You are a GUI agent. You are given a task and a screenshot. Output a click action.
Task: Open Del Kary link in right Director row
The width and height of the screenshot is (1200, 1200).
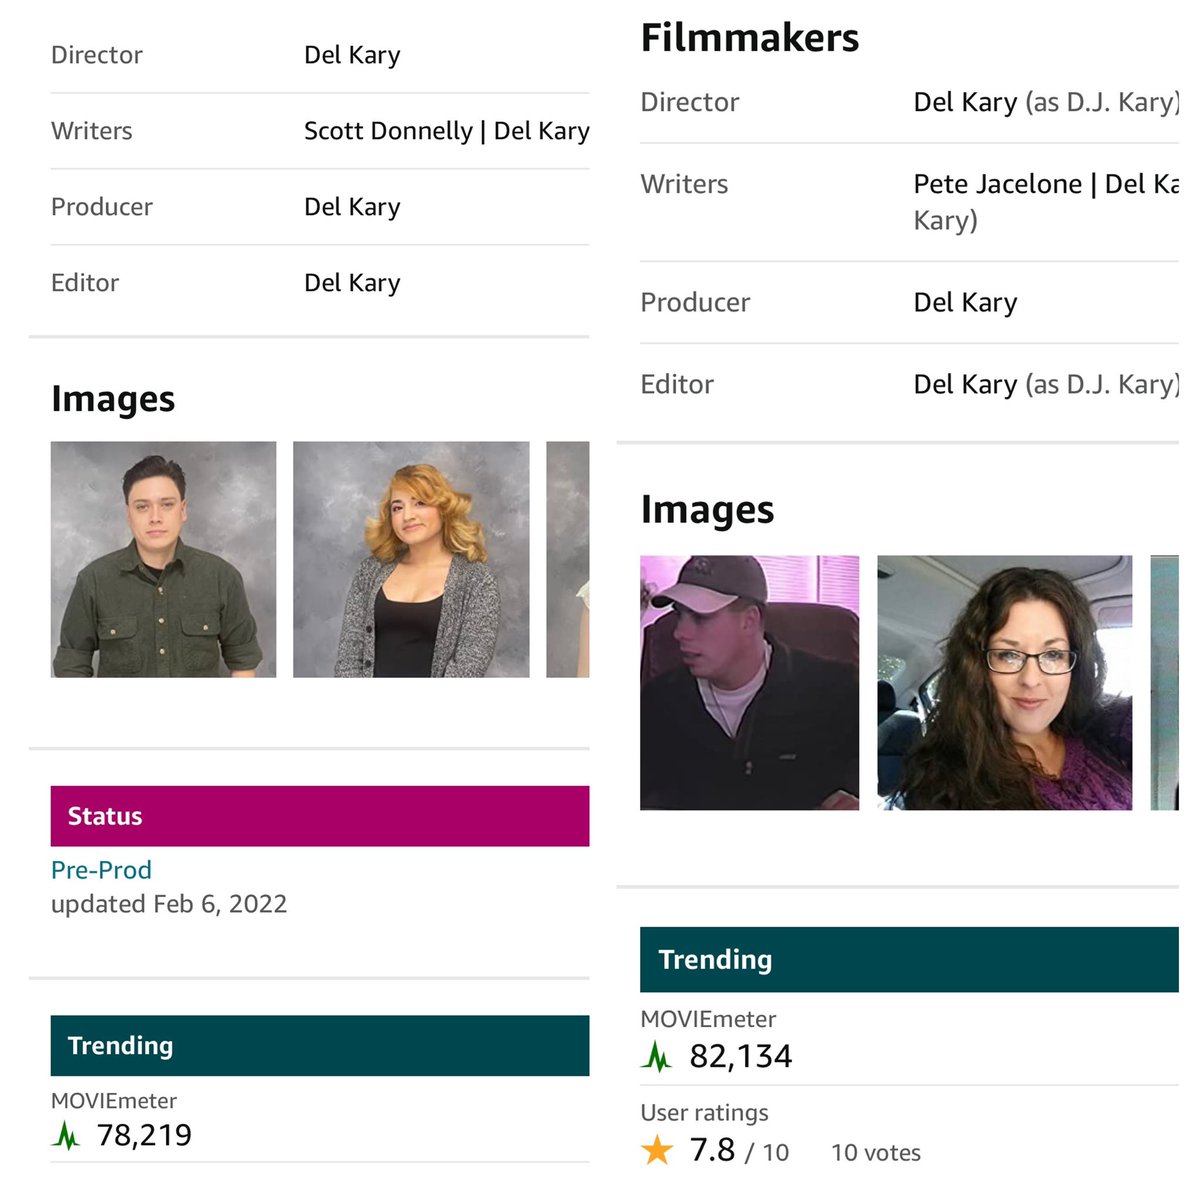965,102
